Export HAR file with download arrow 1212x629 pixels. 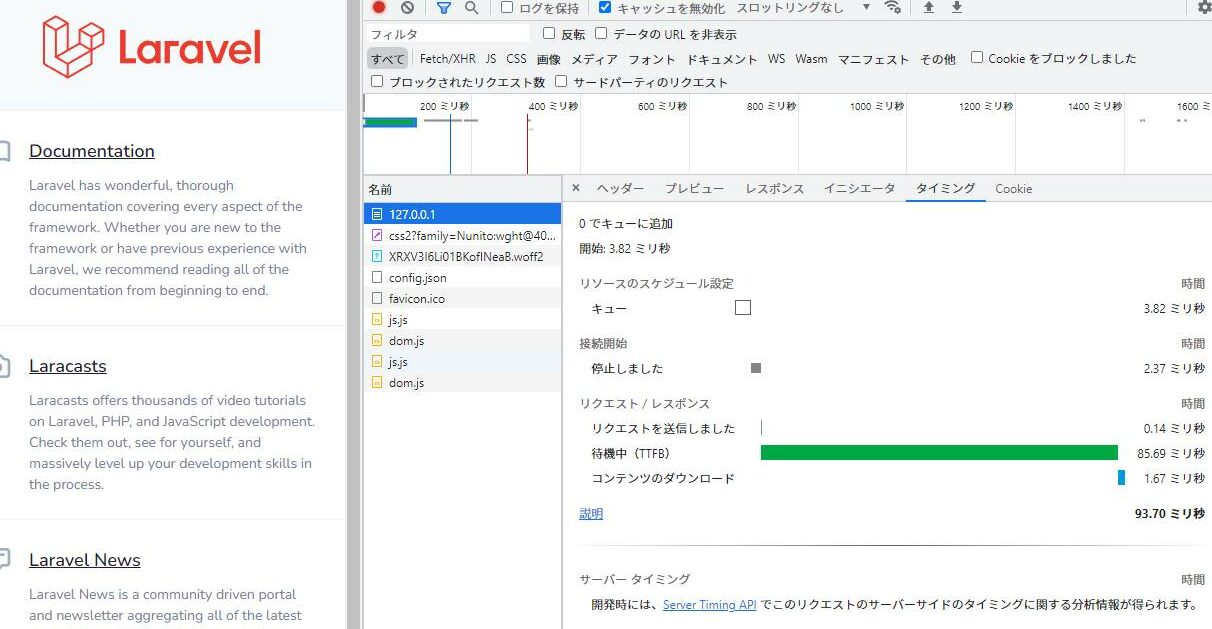point(957,7)
